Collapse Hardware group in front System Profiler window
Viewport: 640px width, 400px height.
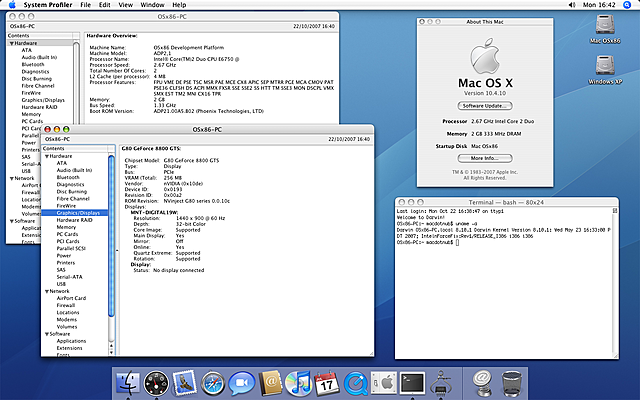(x=47, y=156)
